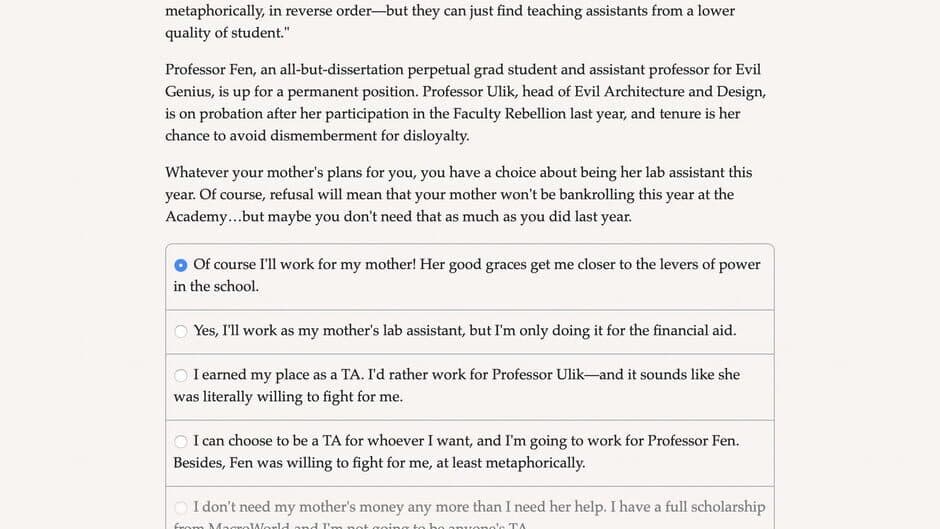This screenshot has width=940, height=529.
Task: Click the paragraph beginning "Professor Fen, an all-but-dissertation"
Action: (466, 103)
